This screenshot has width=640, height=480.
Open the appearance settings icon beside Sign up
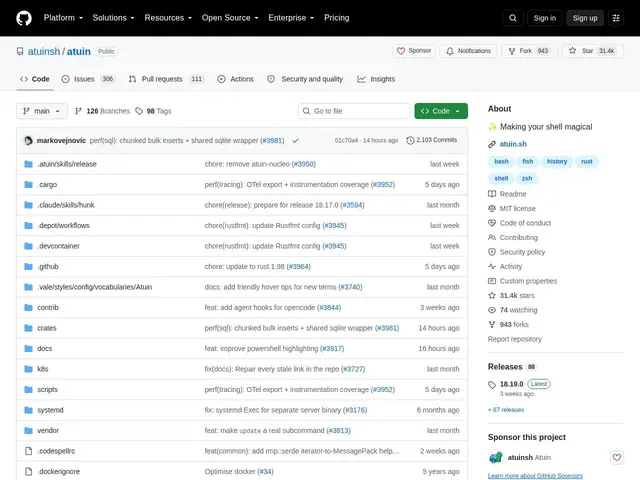click(x=616, y=18)
